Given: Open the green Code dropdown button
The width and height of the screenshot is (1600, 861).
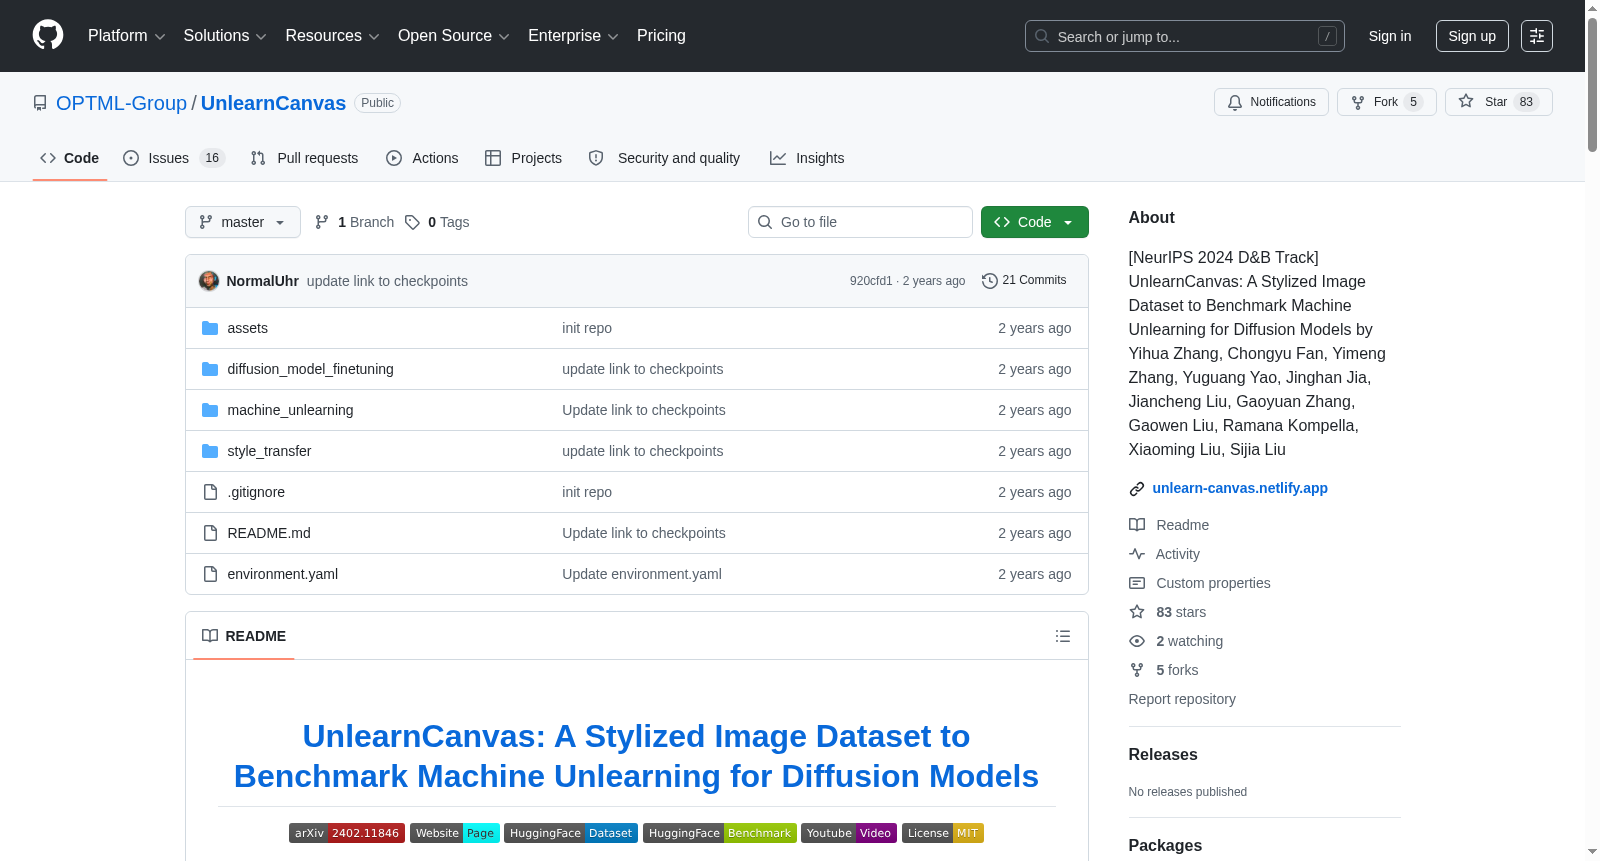Looking at the screenshot, I should pyautogui.click(x=1035, y=222).
